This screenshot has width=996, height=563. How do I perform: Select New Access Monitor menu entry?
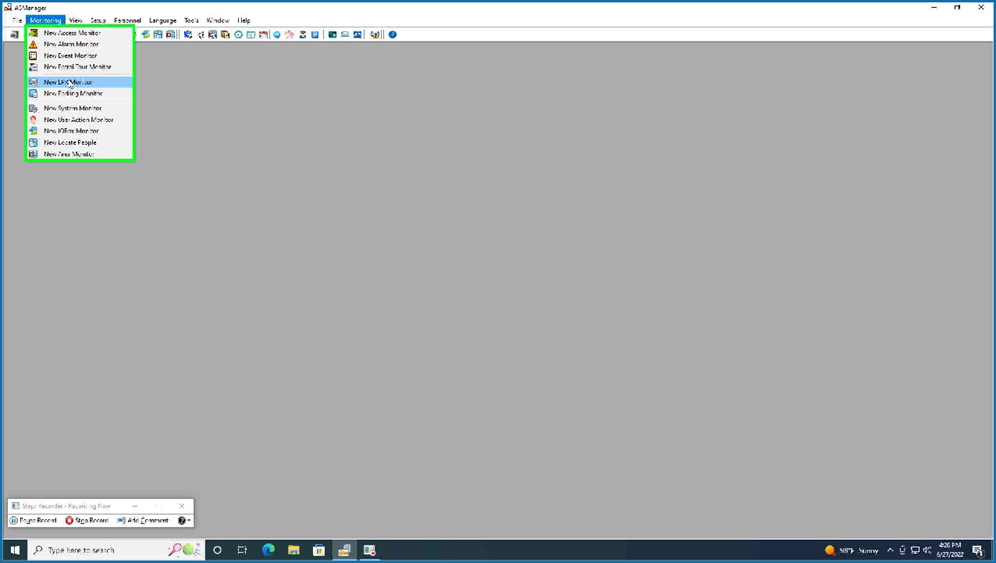tap(72, 33)
